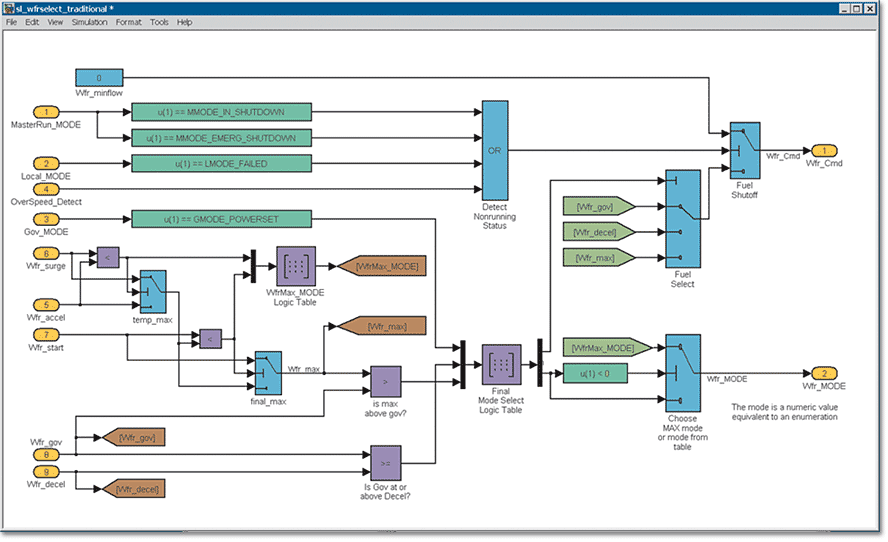888x542 pixels.
Task: Minimize the sl_wfrselect_traditional window
Action: [844, 8]
